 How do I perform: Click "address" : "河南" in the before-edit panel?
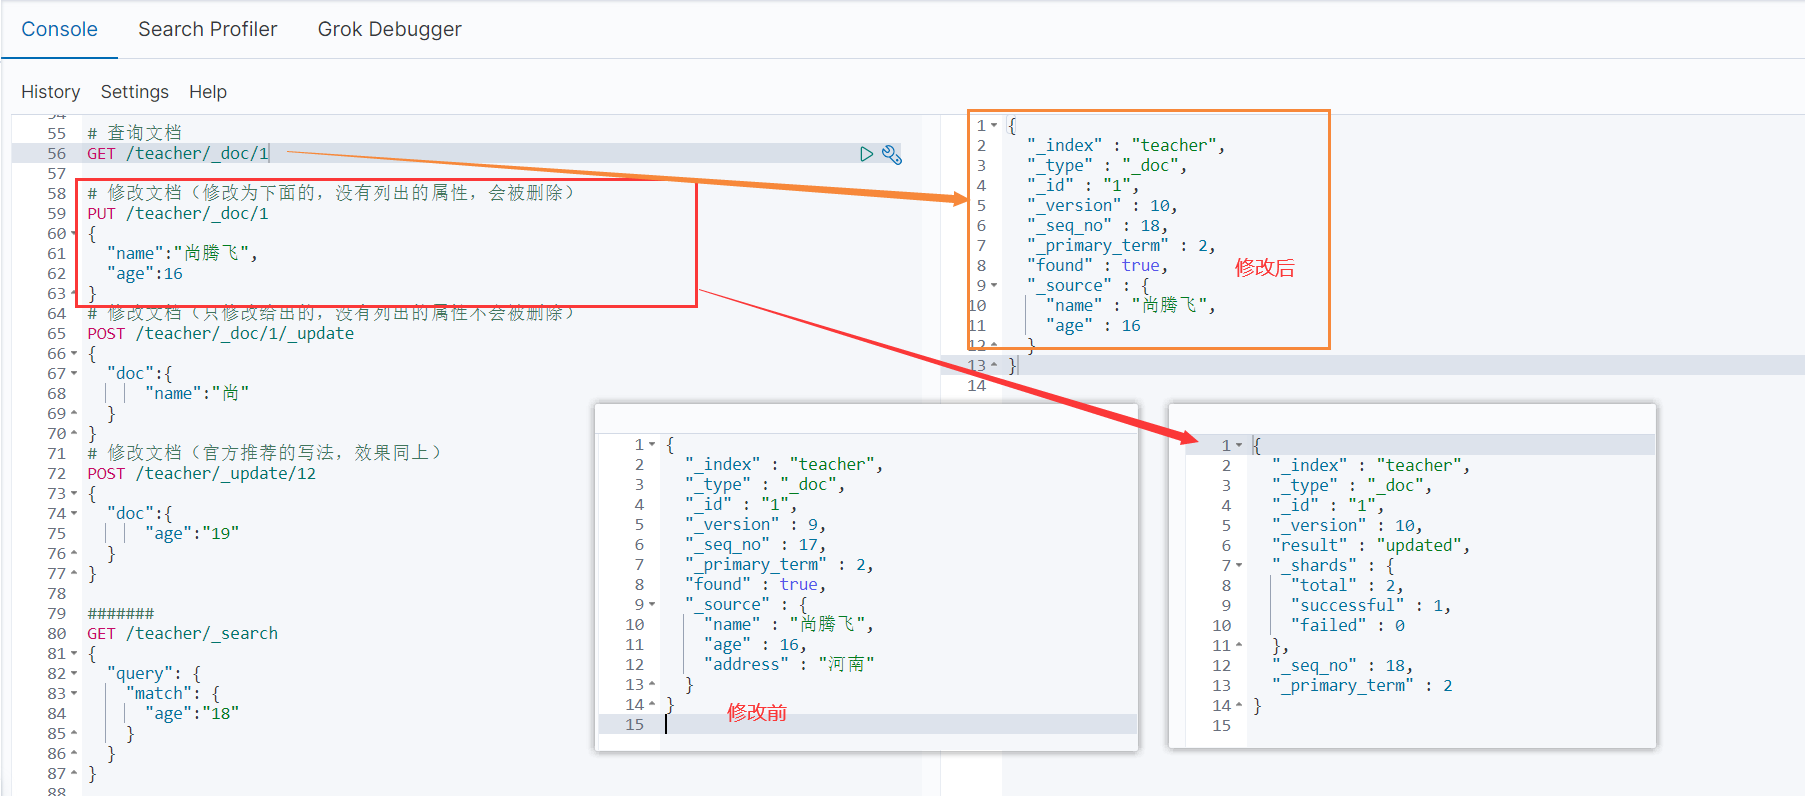click(x=789, y=665)
